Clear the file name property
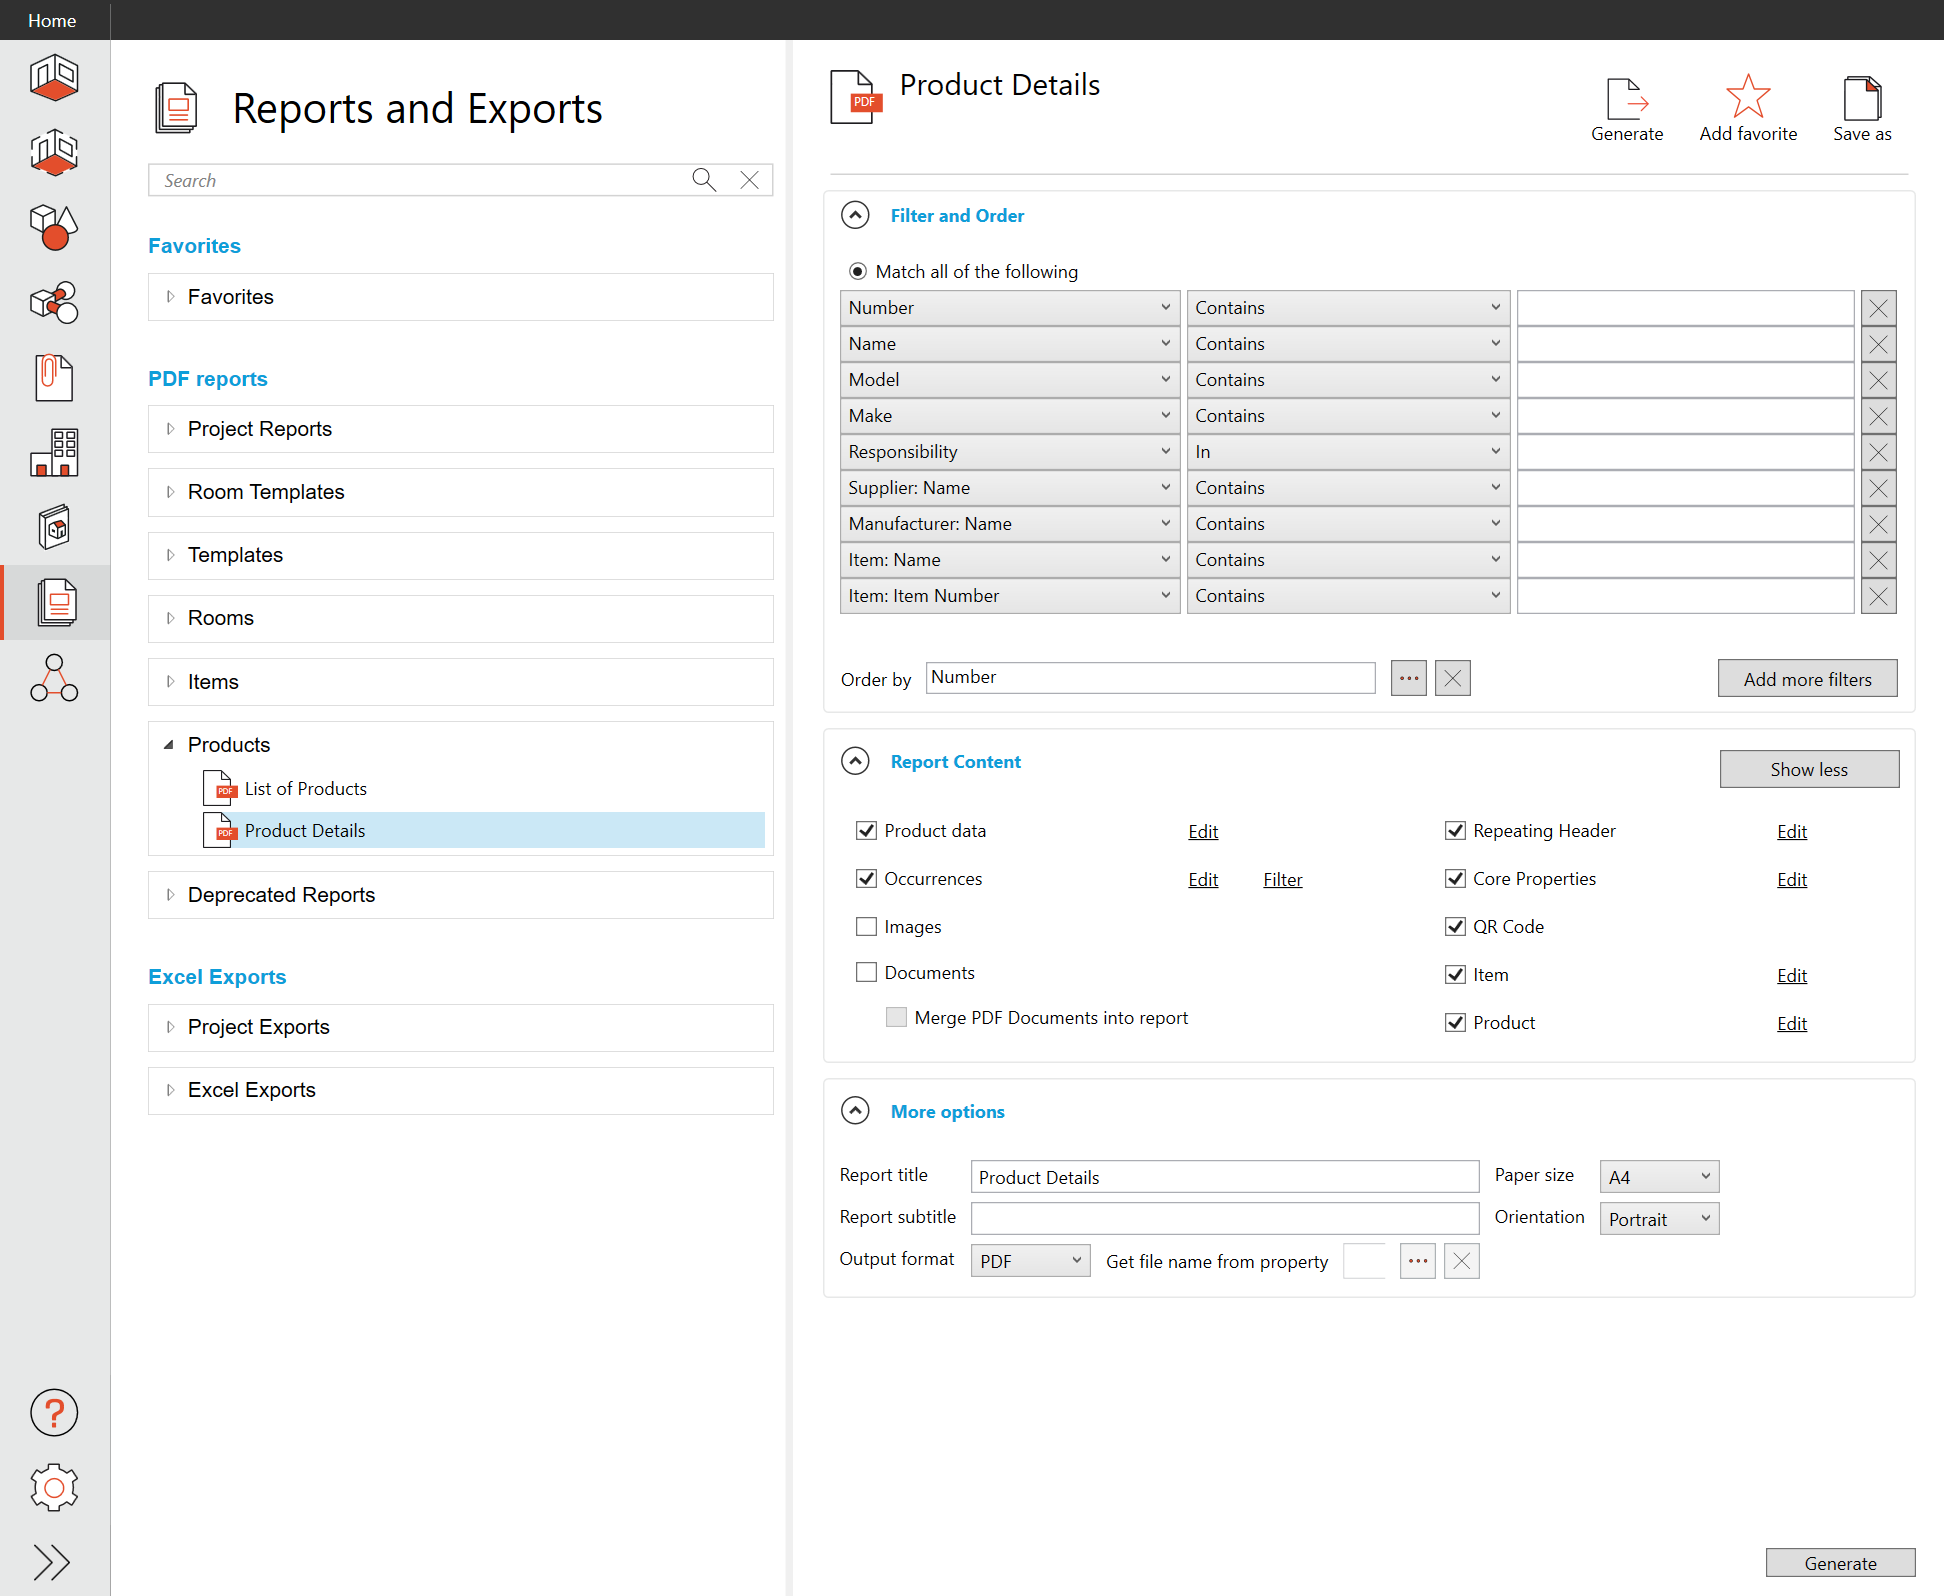The height and width of the screenshot is (1596, 1944). (1462, 1261)
